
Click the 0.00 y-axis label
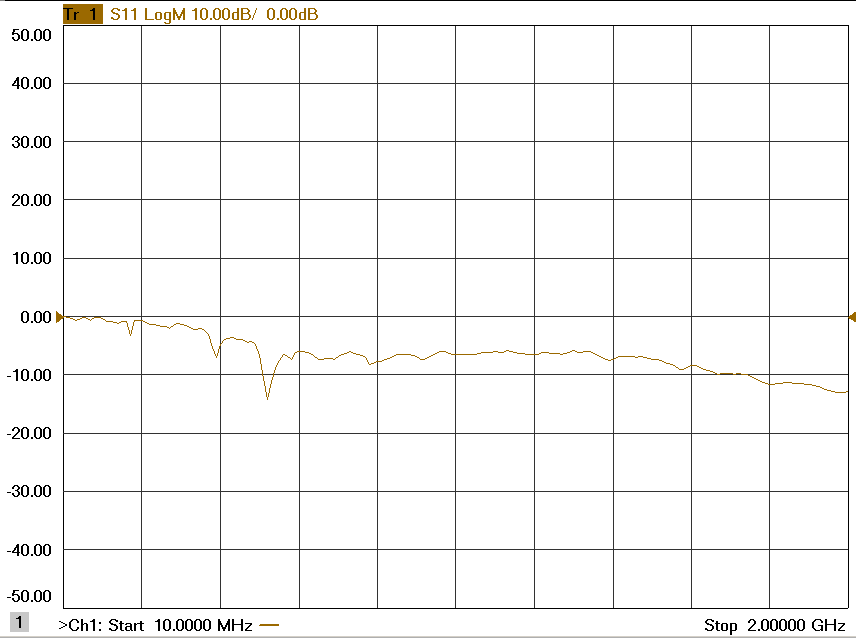[x=36, y=317]
